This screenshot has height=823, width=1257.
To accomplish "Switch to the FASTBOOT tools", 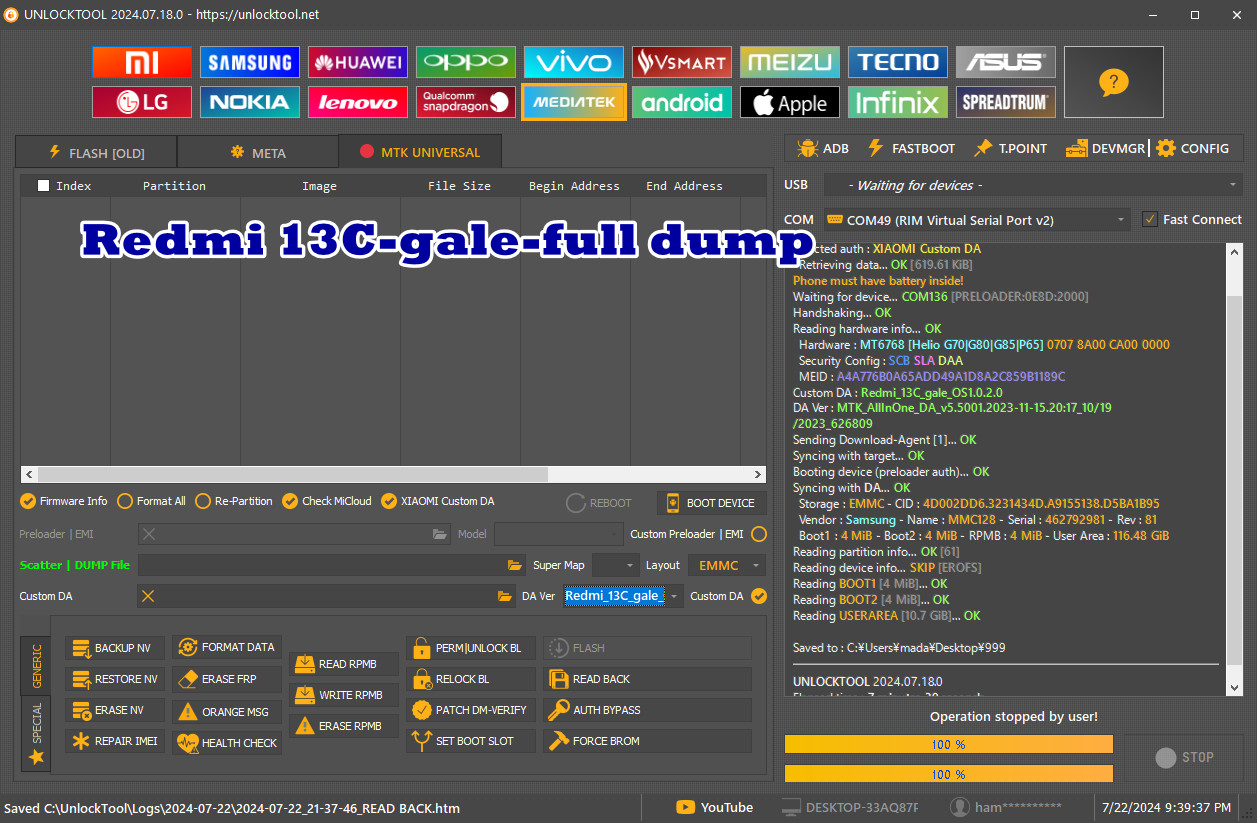I will pyautogui.click(x=911, y=148).
